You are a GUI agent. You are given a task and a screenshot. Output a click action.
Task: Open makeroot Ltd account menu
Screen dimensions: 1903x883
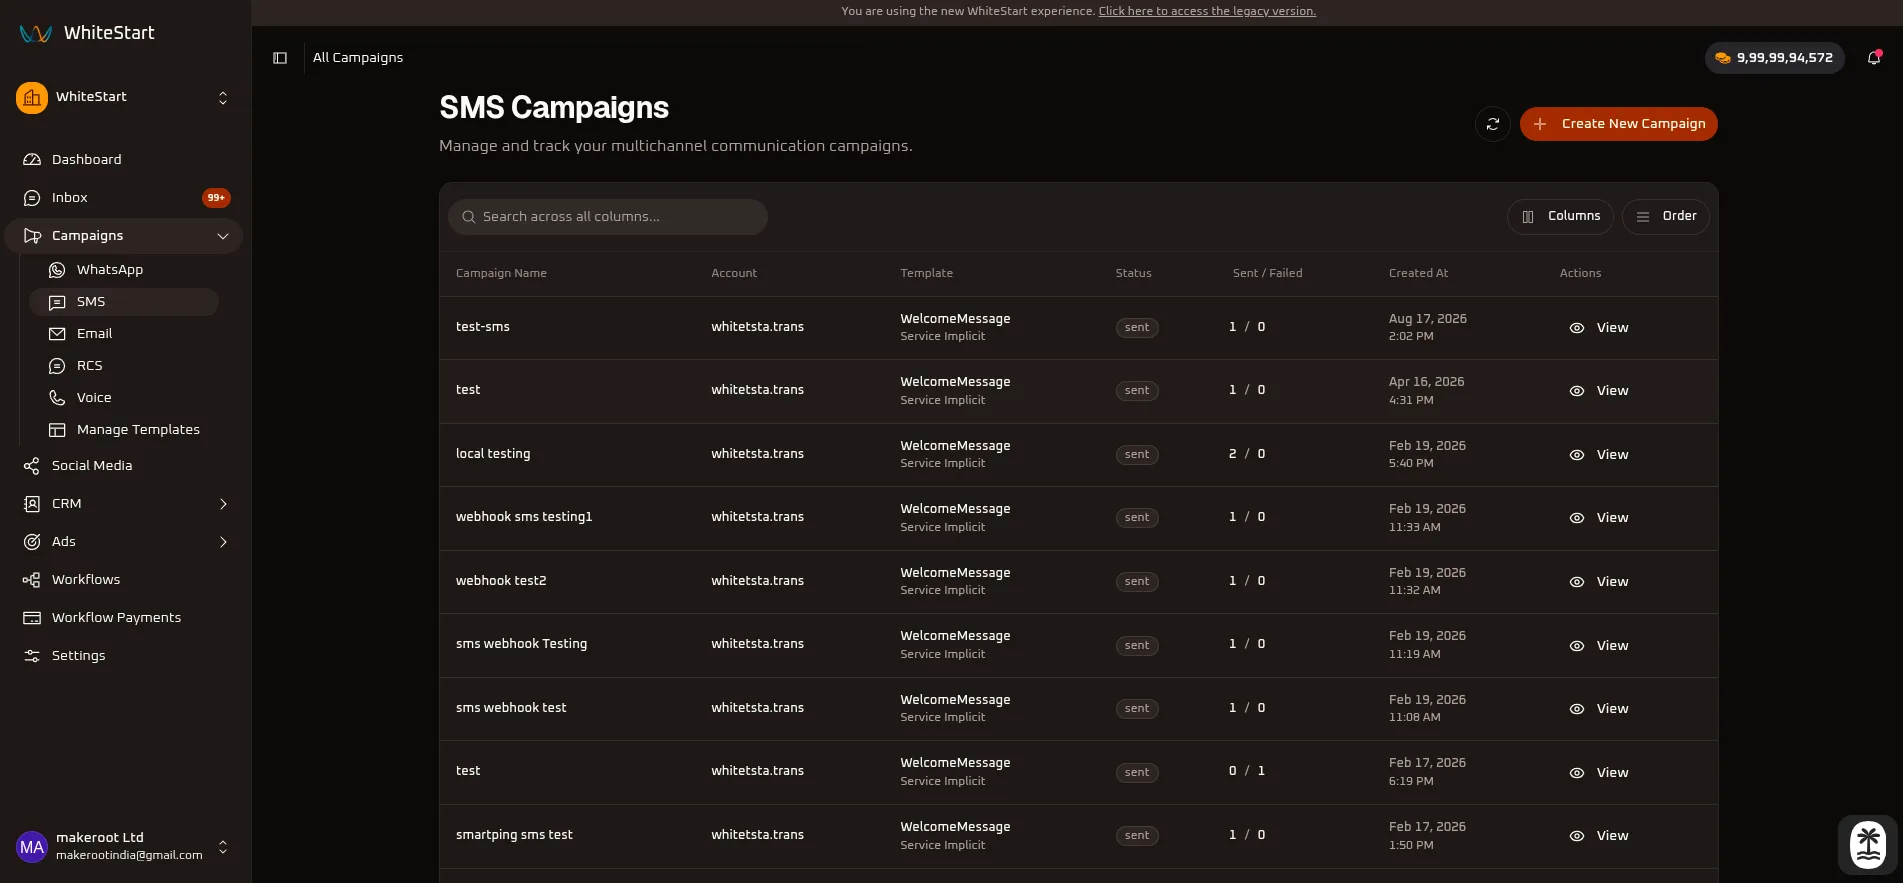click(x=124, y=846)
